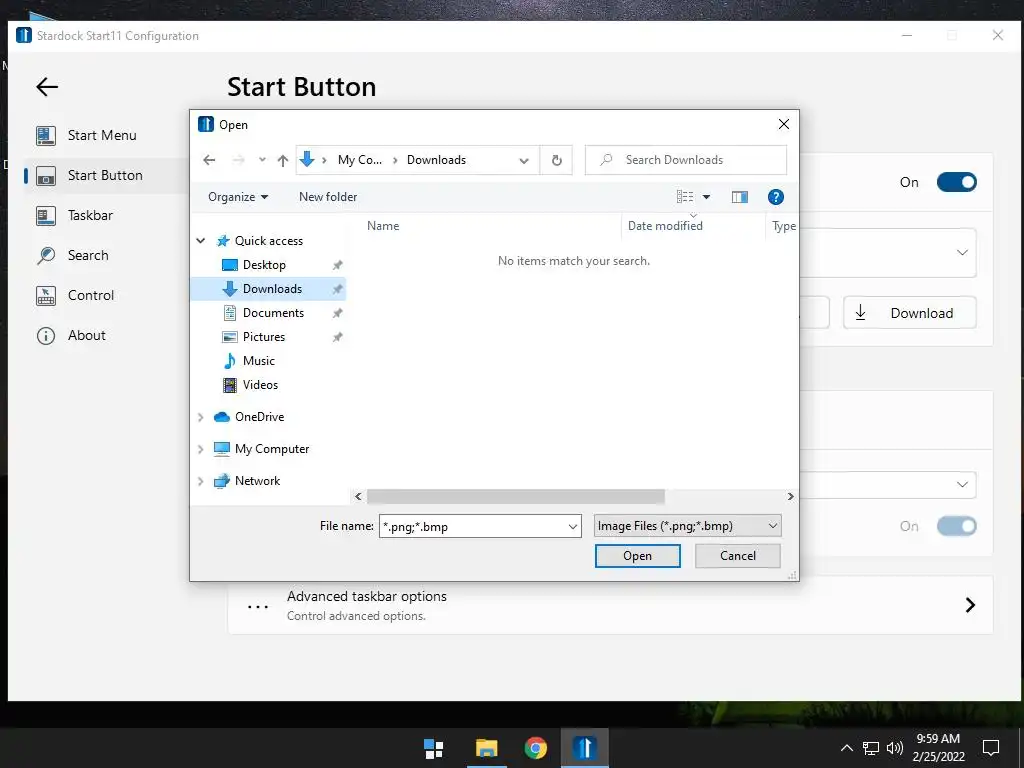This screenshot has width=1024, height=768.
Task: Click the Open button
Action: (637, 556)
